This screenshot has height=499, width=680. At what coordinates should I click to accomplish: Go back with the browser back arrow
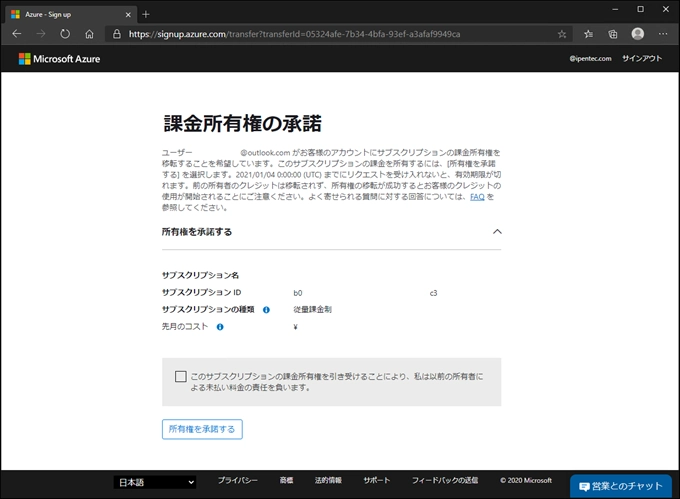coord(17,34)
